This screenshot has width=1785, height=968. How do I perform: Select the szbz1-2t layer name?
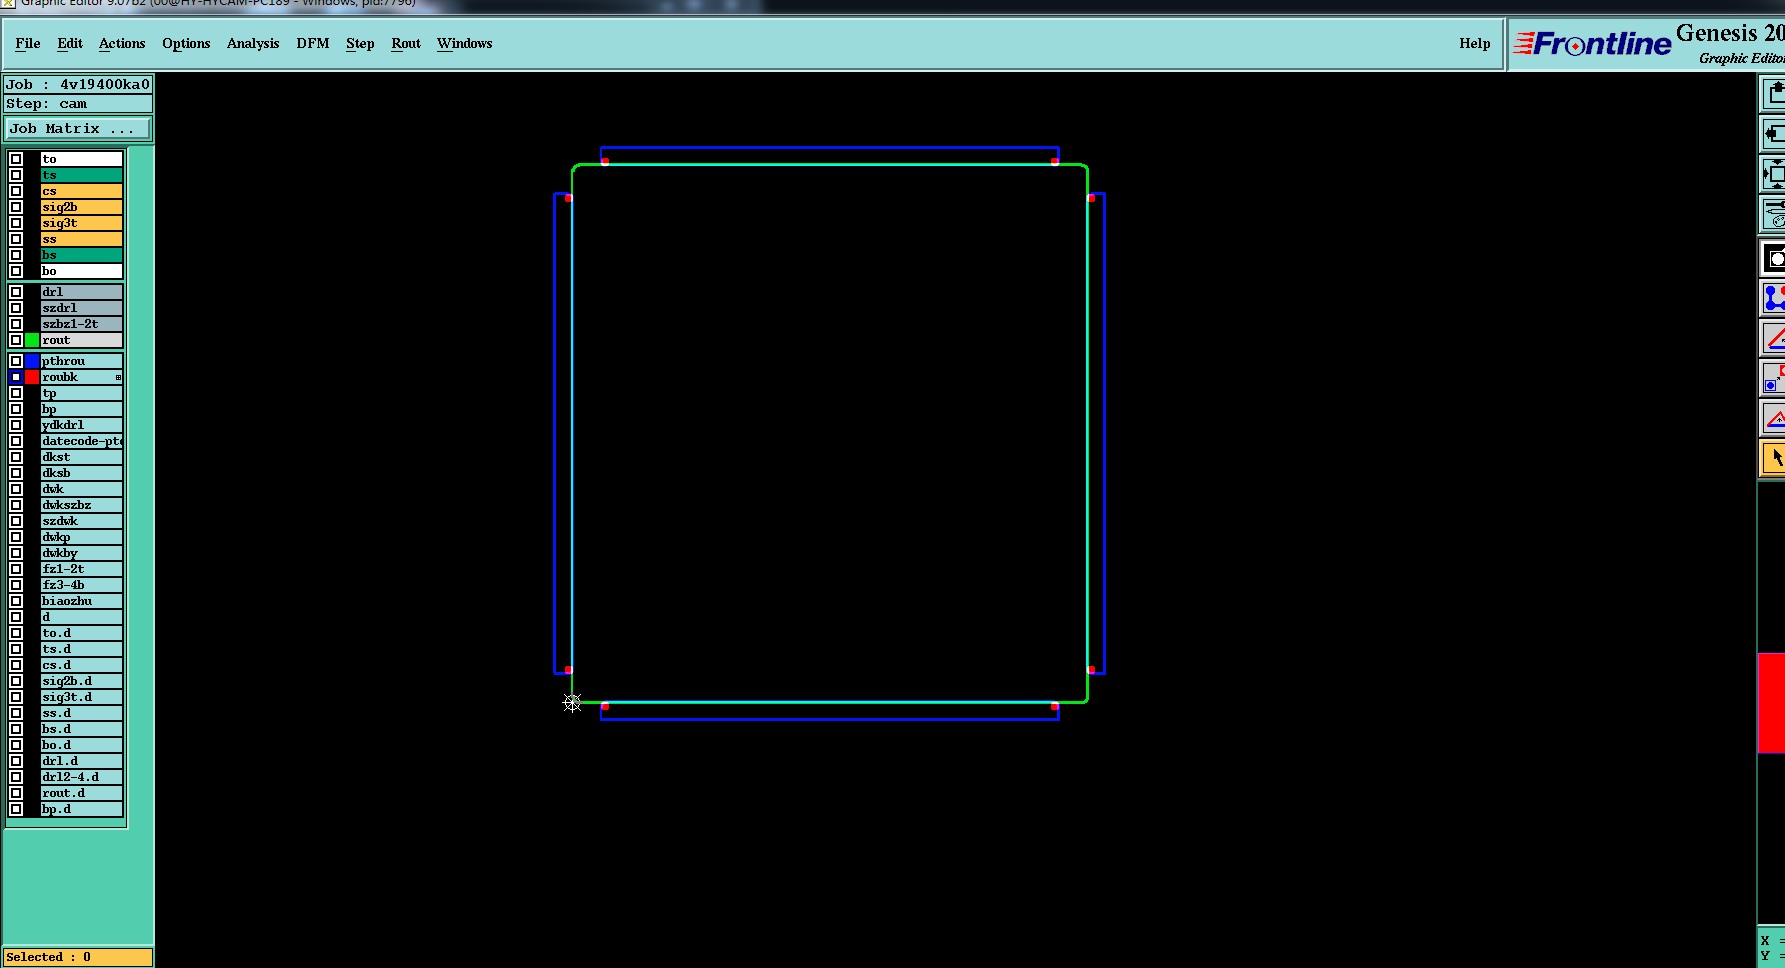coord(82,324)
